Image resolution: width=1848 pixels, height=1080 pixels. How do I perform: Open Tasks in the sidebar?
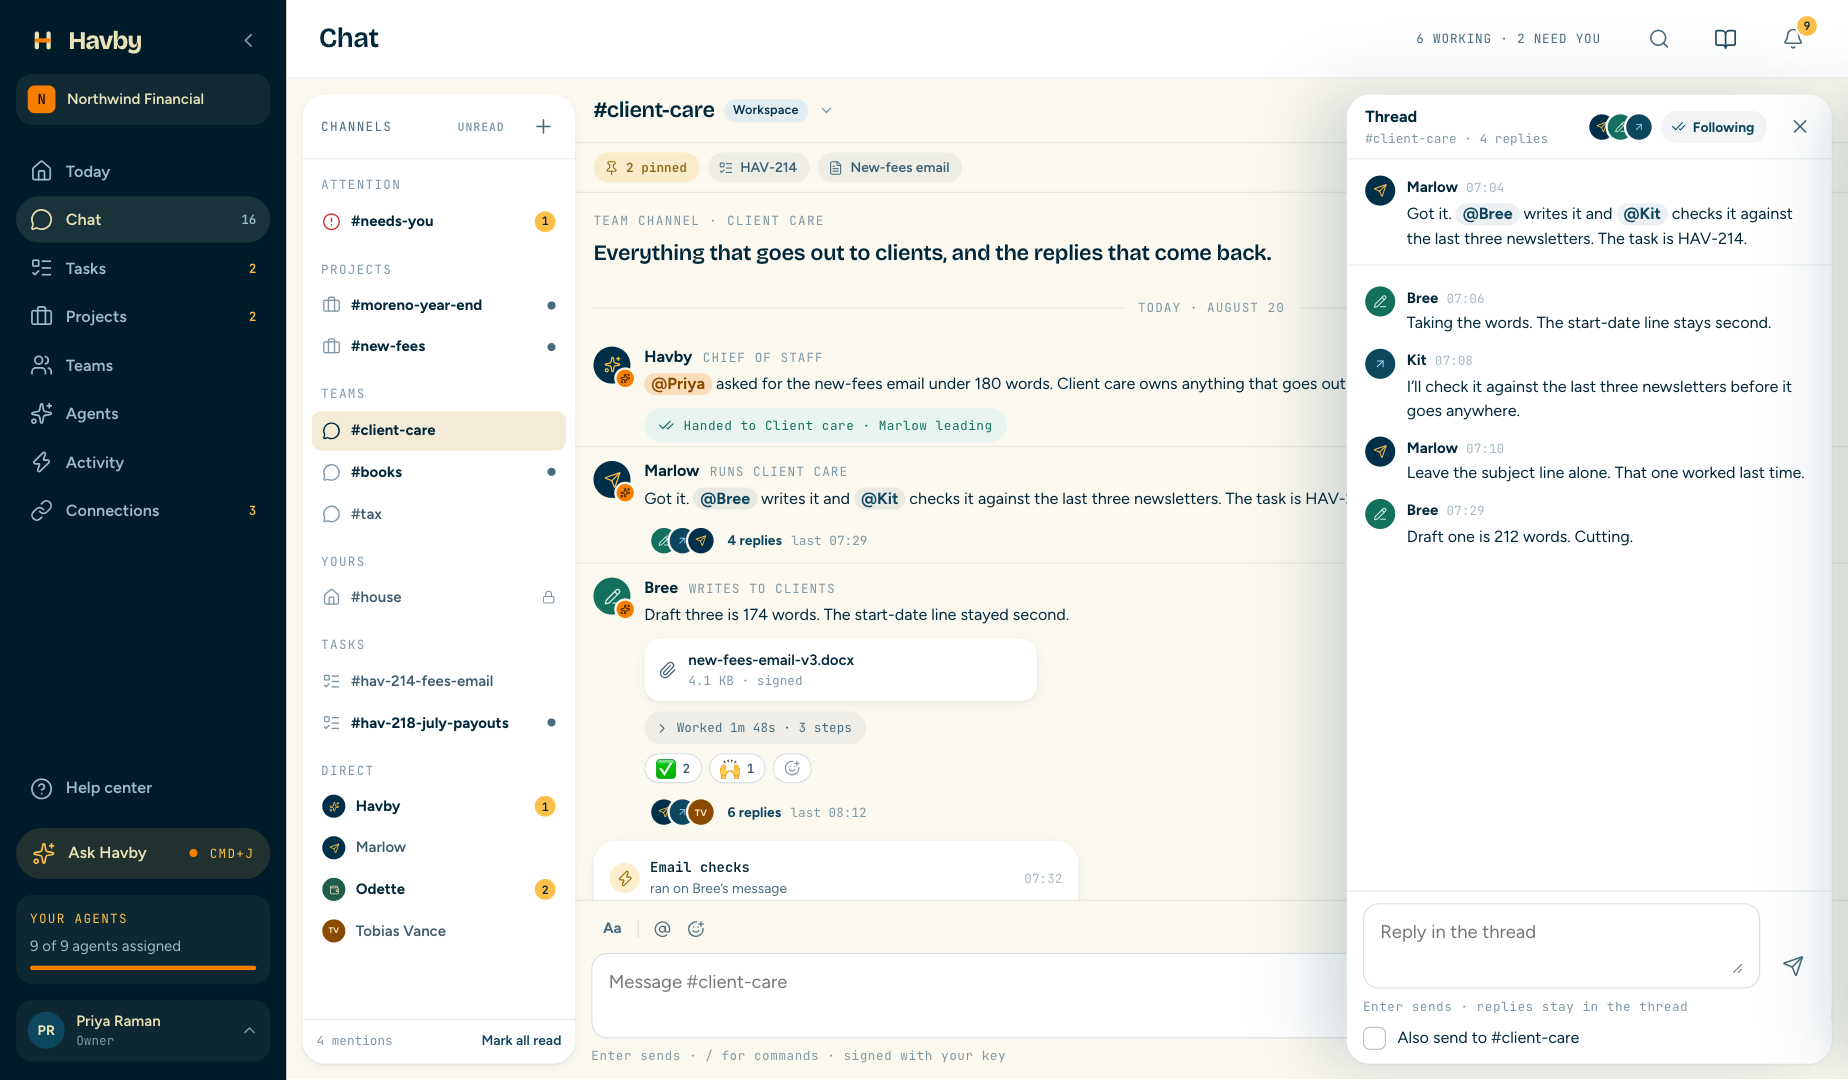click(143, 268)
